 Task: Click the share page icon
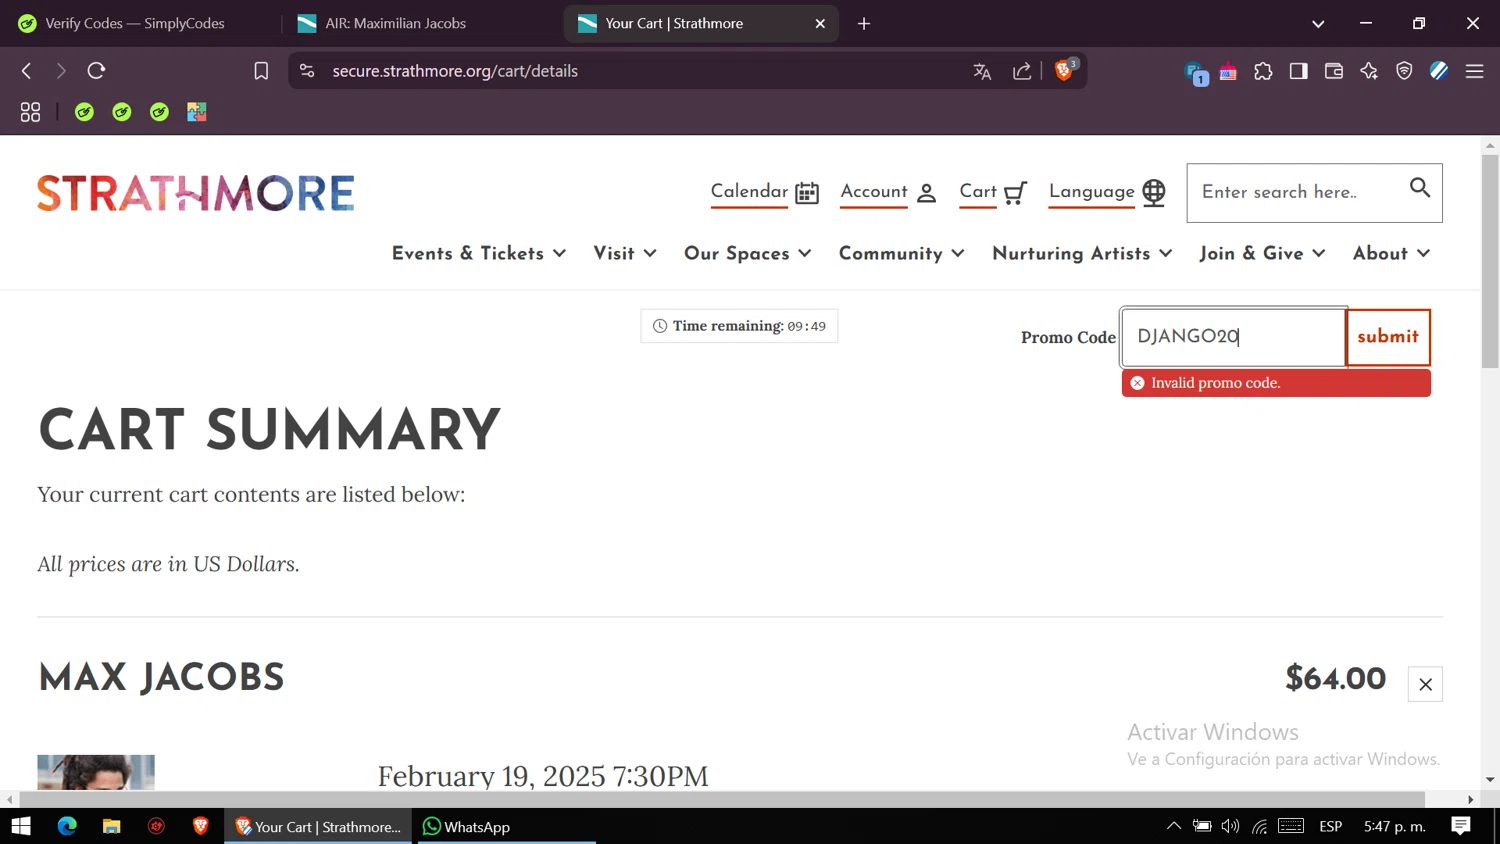coord(1022,71)
